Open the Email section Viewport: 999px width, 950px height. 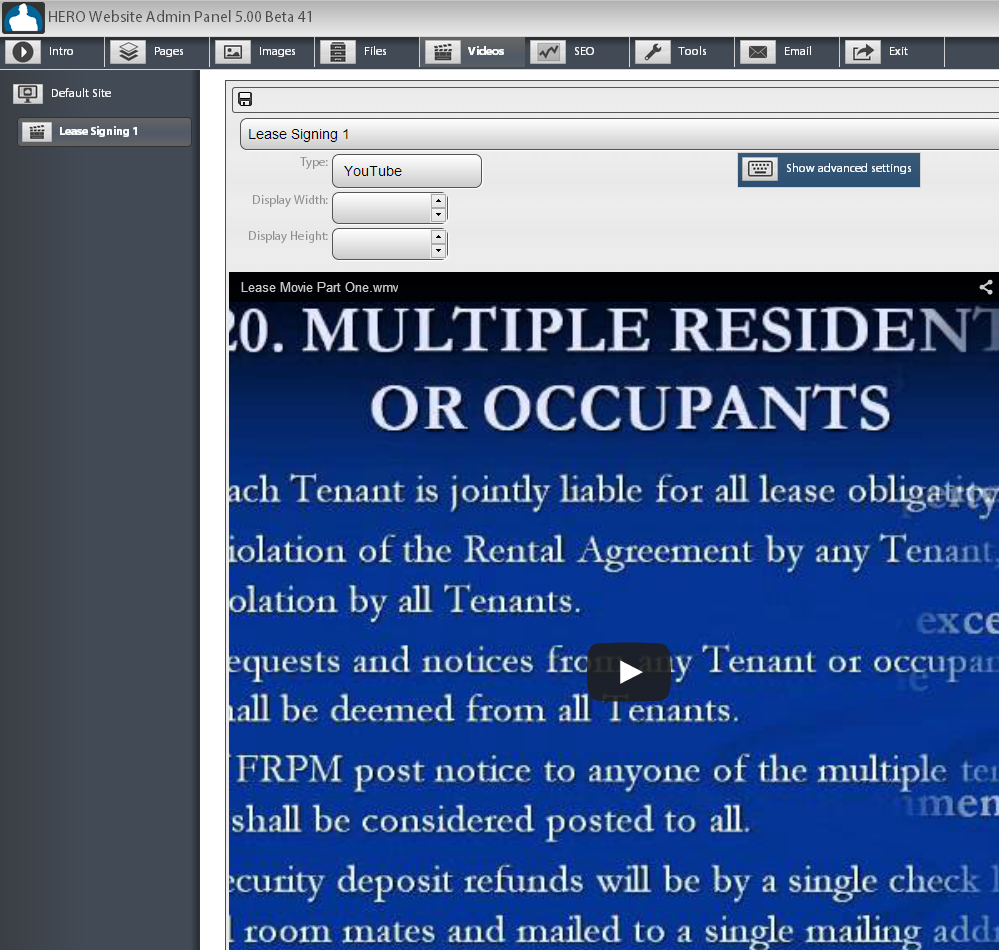coord(787,52)
